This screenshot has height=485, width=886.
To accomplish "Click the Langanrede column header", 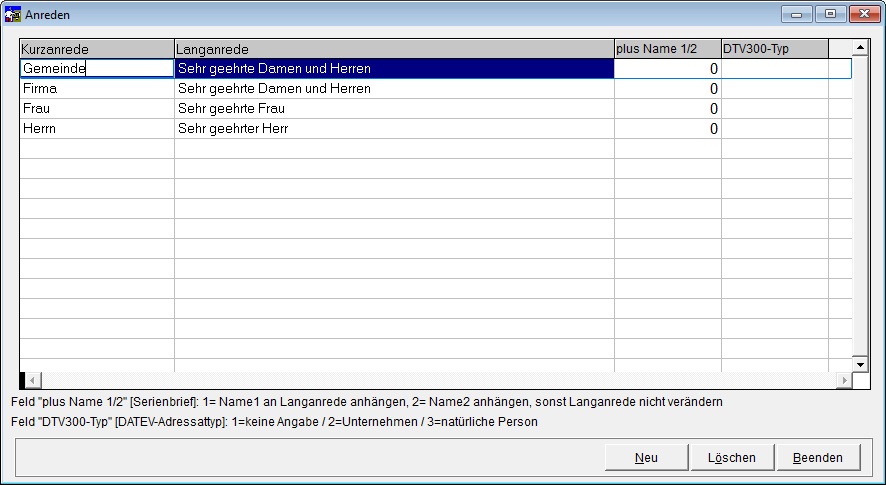I will (394, 49).
